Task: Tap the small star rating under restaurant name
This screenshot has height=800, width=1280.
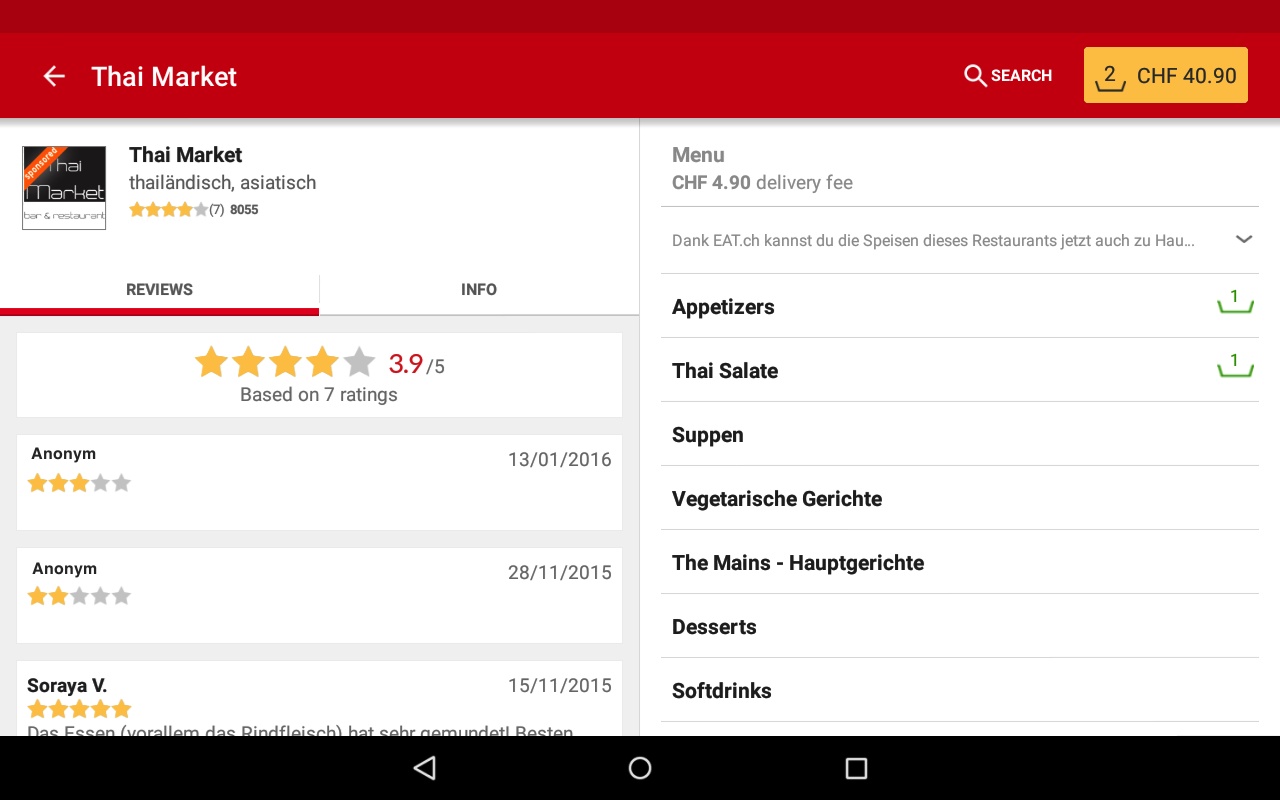Action: point(169,210)
